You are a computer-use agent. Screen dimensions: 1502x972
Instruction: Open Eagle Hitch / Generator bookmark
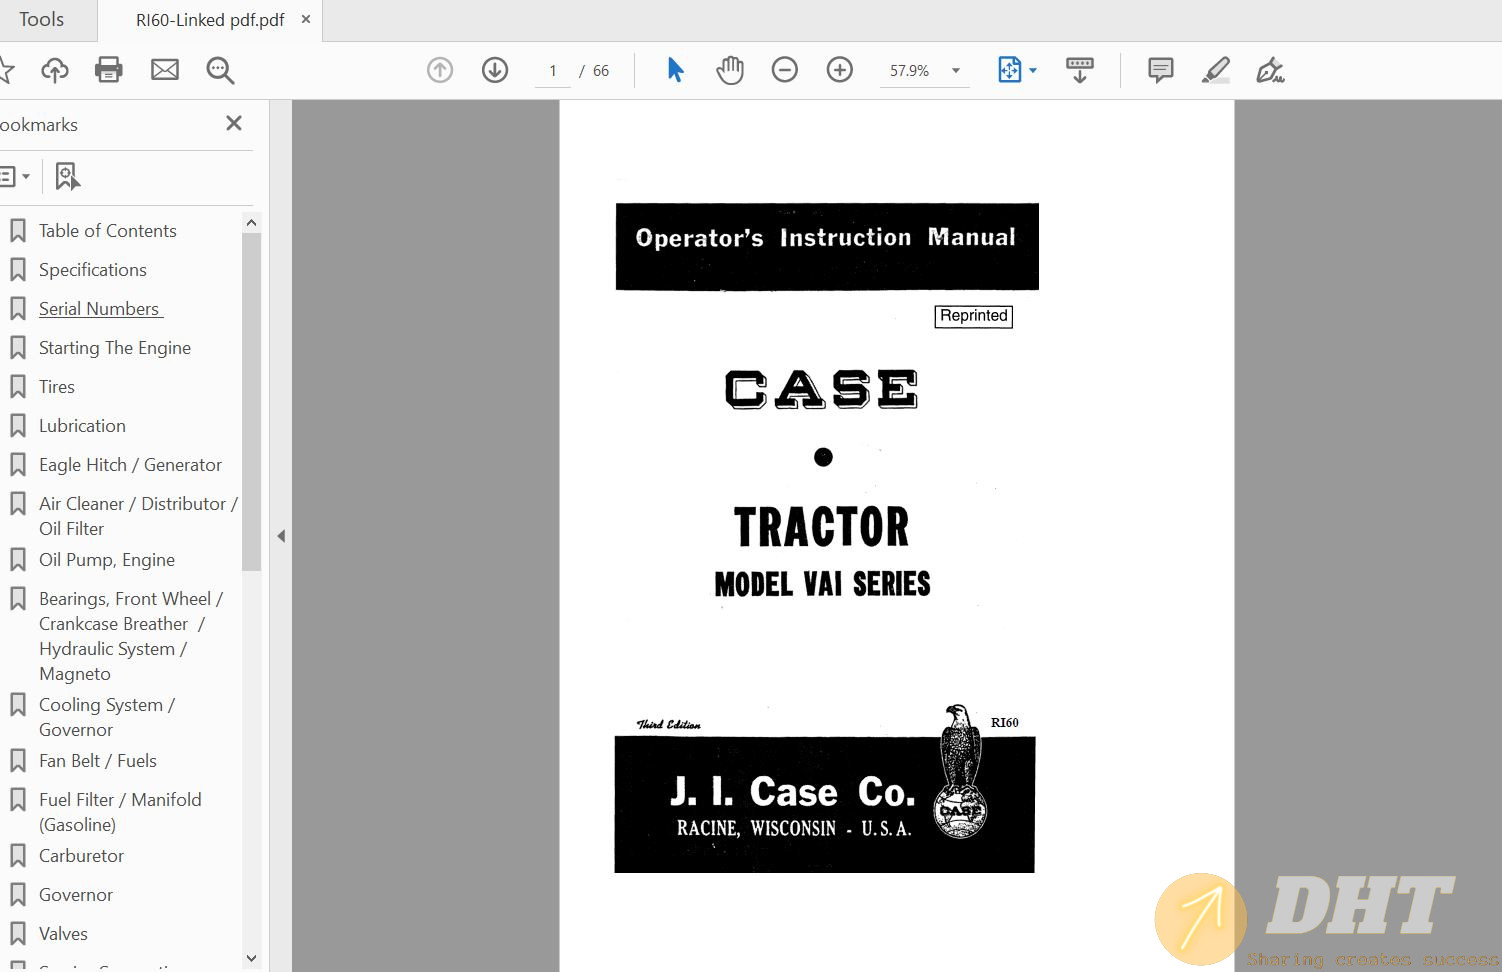coord(130,465)
